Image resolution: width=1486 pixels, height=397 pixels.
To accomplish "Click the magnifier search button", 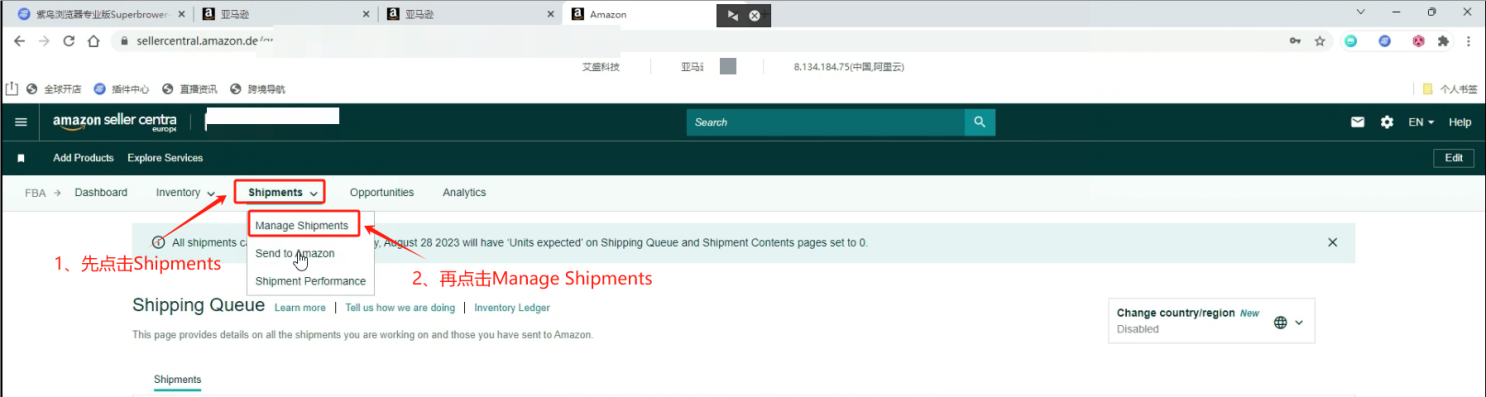I will (x=980, y=122).
